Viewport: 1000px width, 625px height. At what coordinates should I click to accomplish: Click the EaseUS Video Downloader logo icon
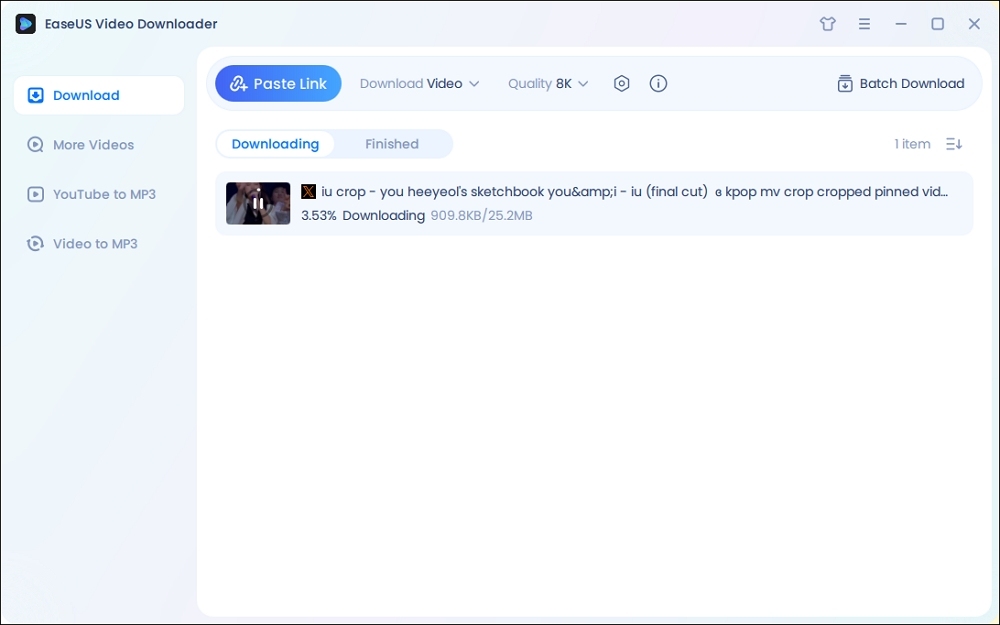point(26,24)
